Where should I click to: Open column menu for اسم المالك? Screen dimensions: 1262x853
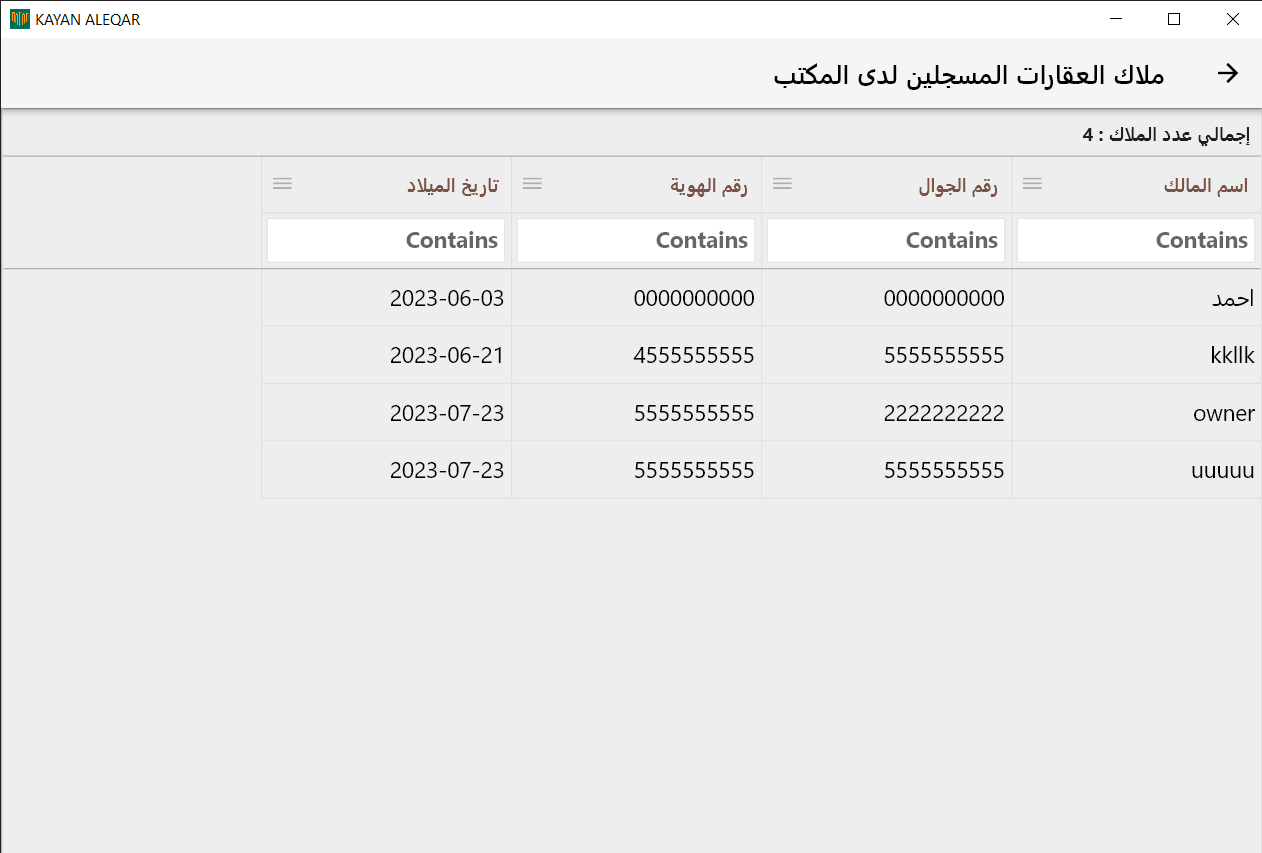click(1032, 183)
